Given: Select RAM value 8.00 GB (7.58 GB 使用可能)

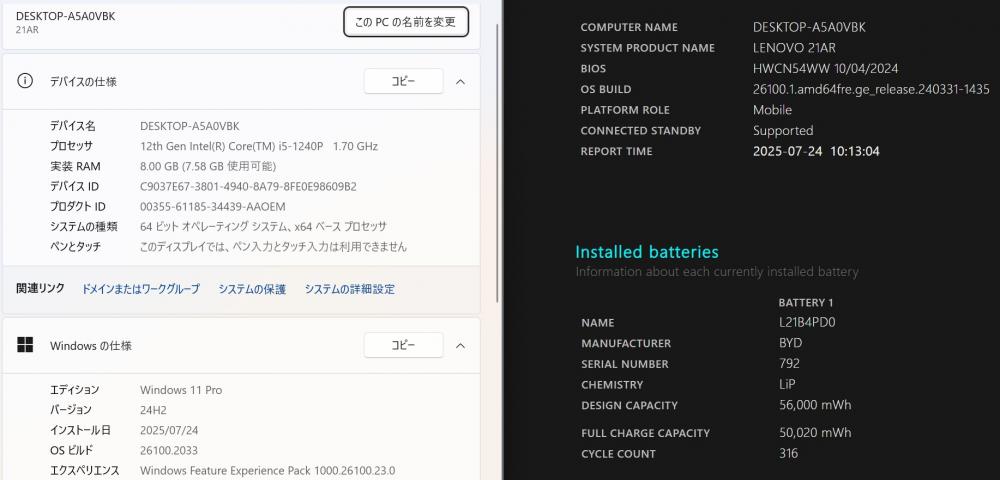Looking at the screenshot, I should pos(208,166).
